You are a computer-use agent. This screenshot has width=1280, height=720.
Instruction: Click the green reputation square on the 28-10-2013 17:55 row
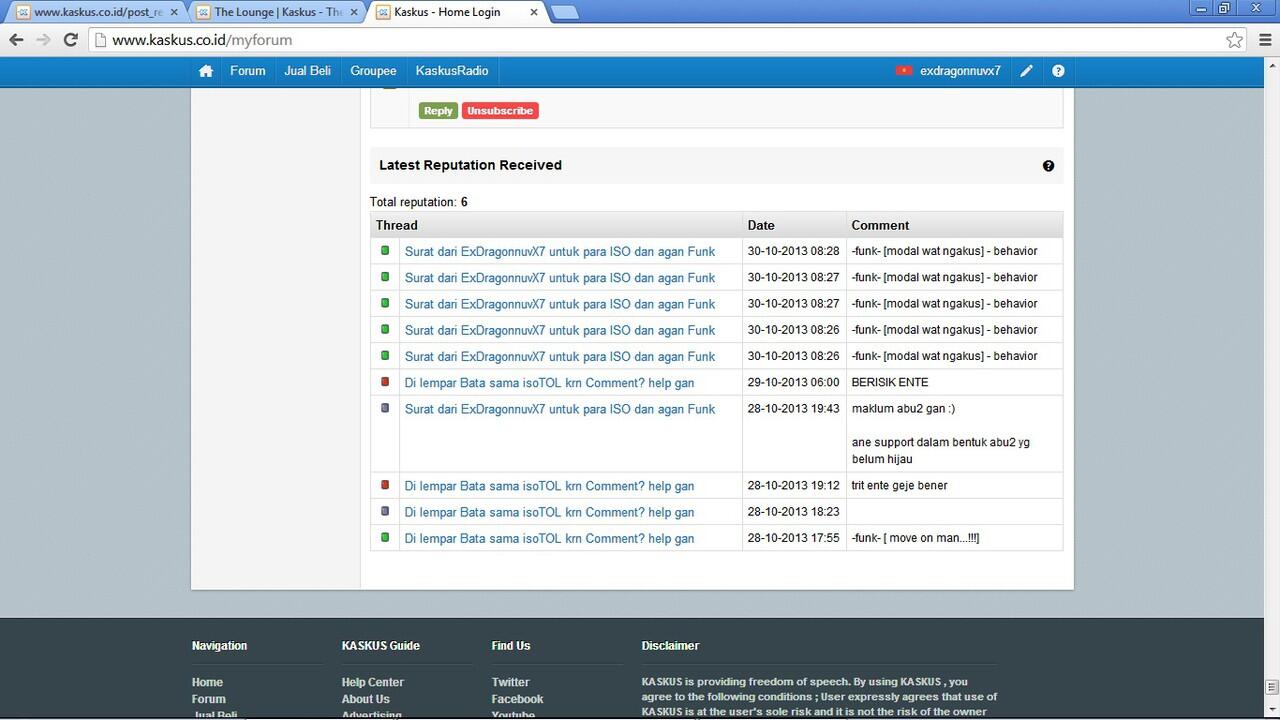click(385, 537)
